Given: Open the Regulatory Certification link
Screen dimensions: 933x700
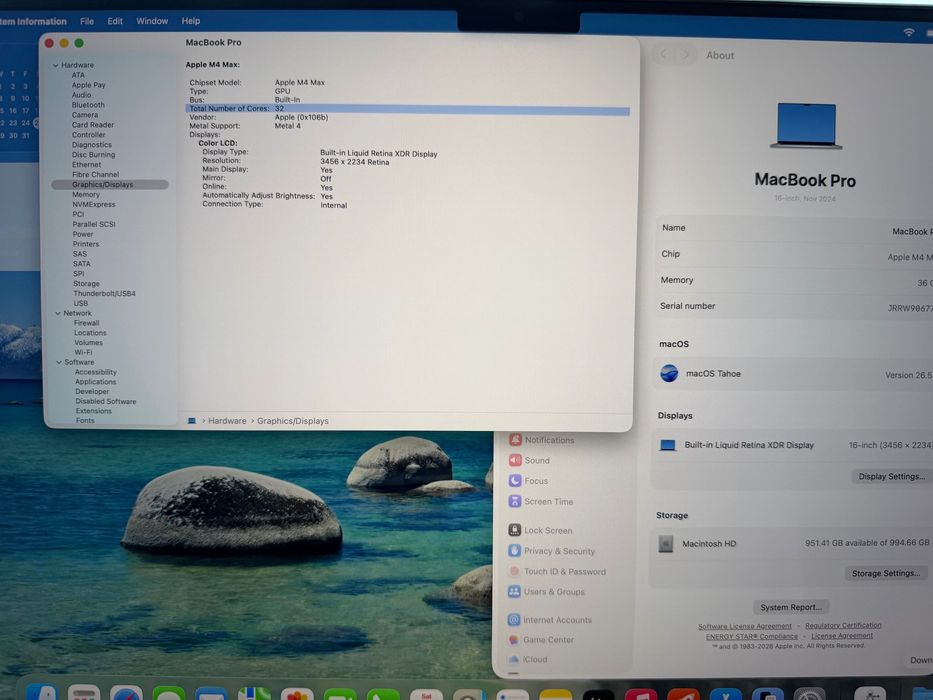Looking at the screenshot, I should 843,626.
